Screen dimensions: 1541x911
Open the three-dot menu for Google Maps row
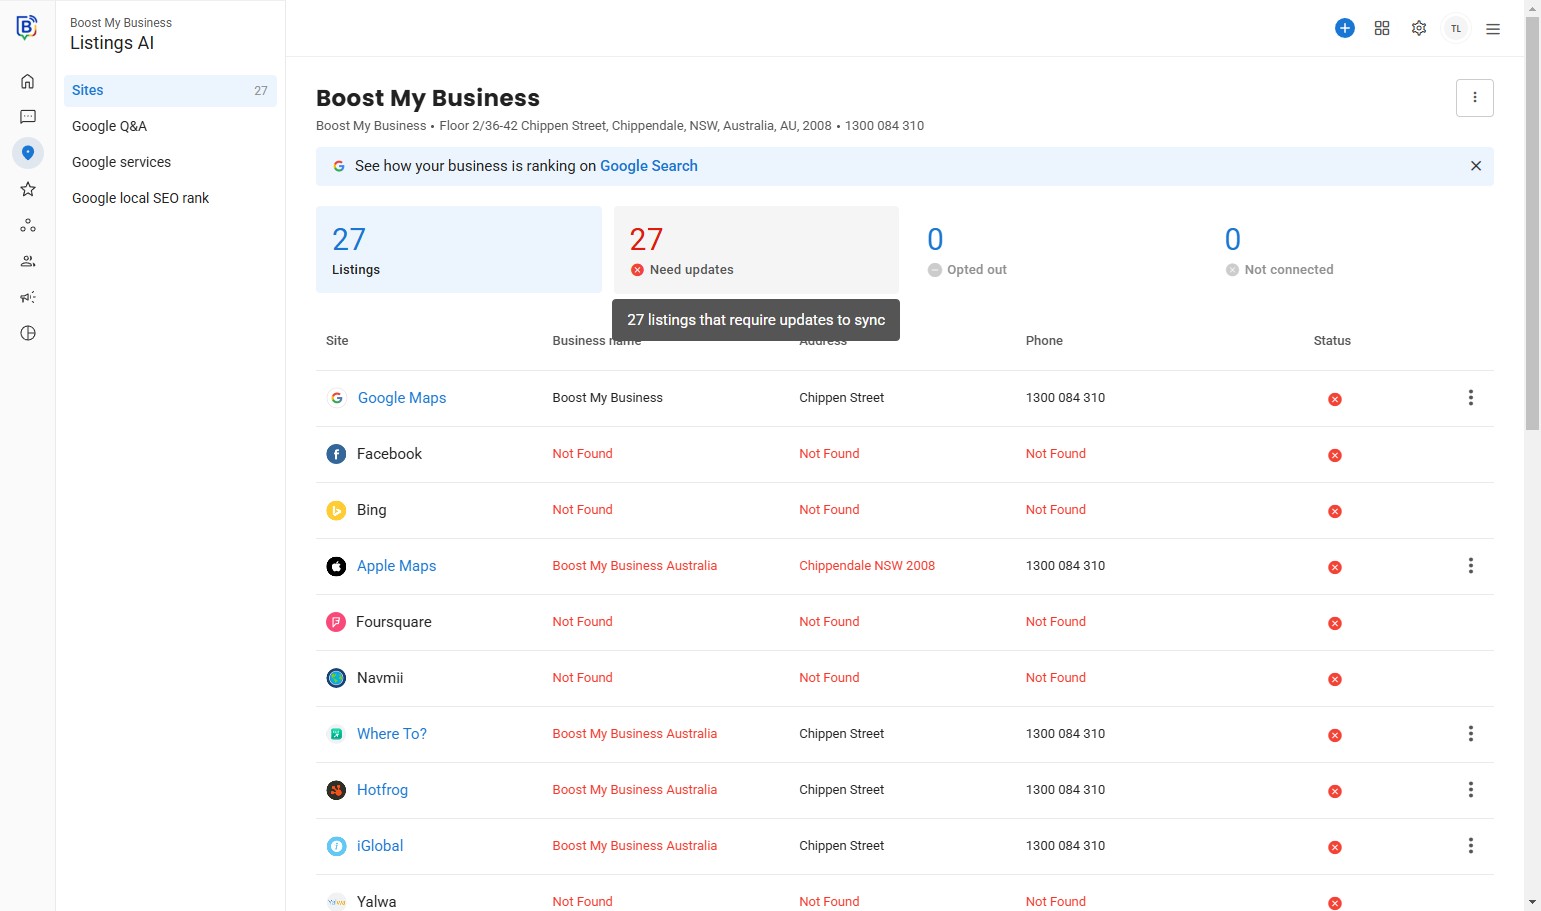1470,398
